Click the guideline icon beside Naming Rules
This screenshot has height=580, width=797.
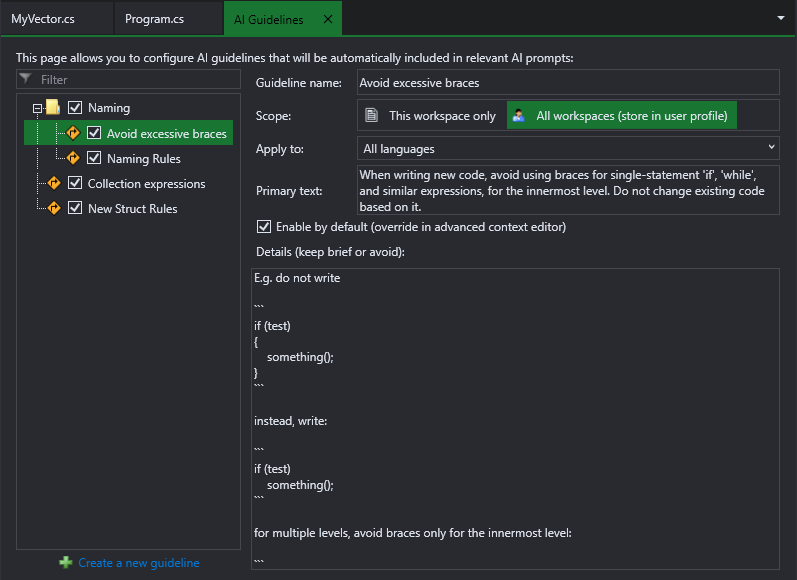point(73,158)
